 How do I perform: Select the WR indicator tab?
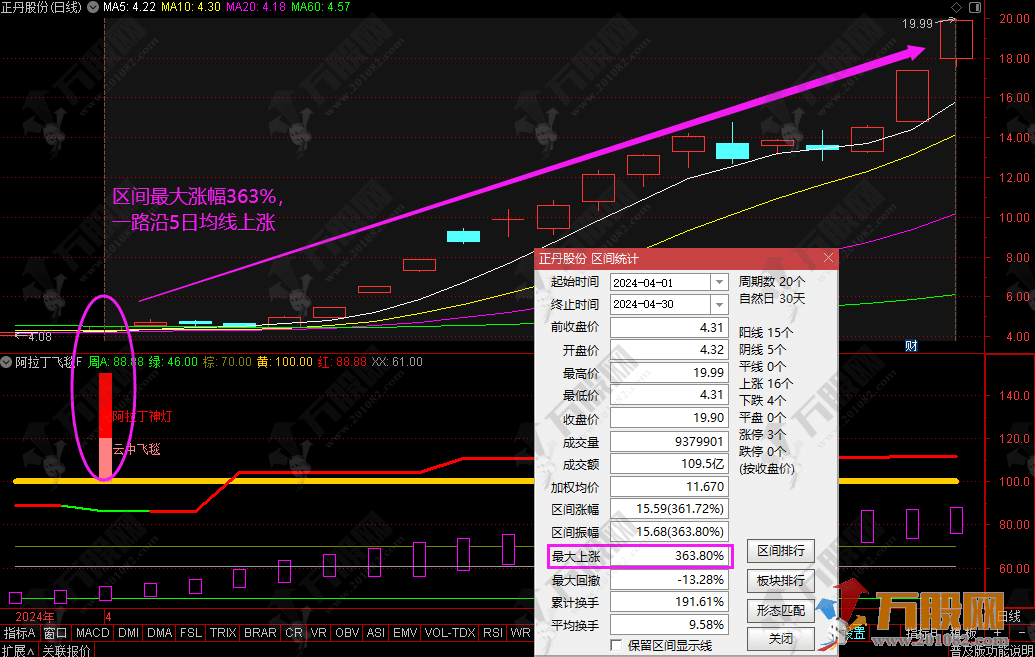coord(520,633)
